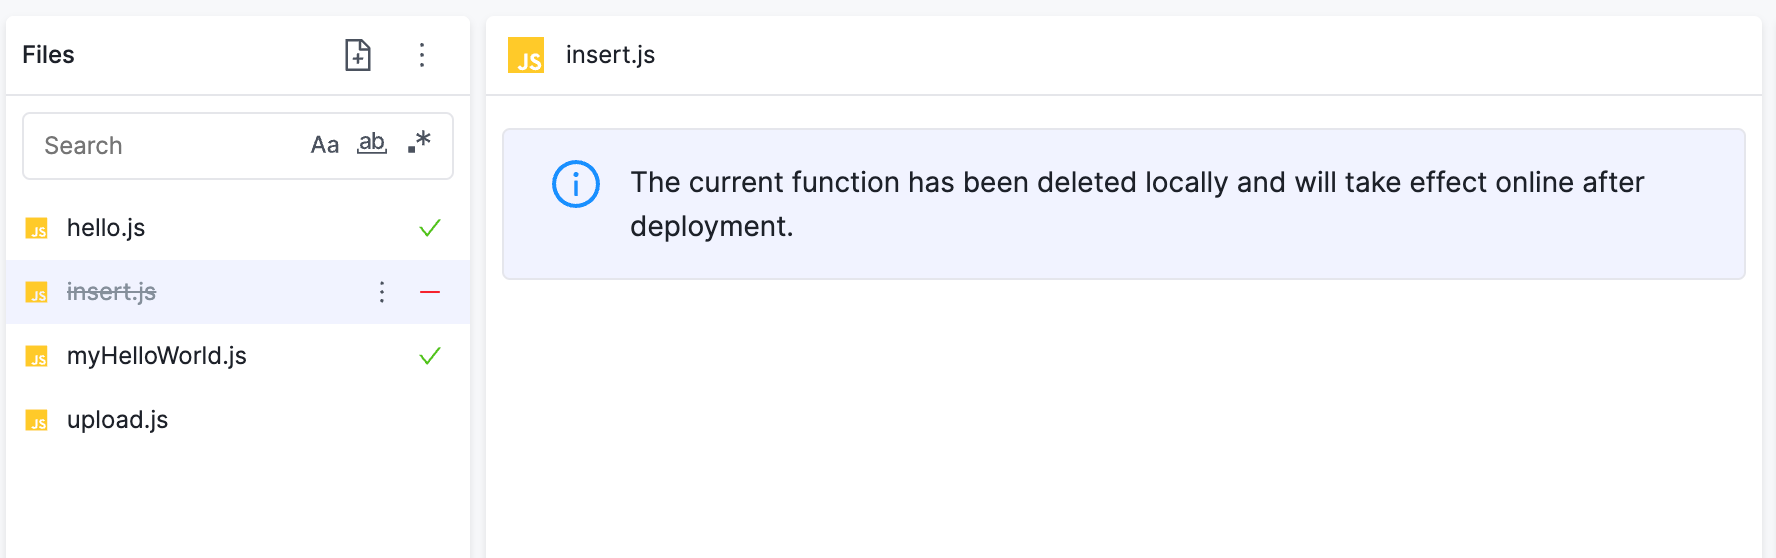Click the blue info icon in notice
This screenshot has height=558, width=1776.
click(x=576, y=184)
